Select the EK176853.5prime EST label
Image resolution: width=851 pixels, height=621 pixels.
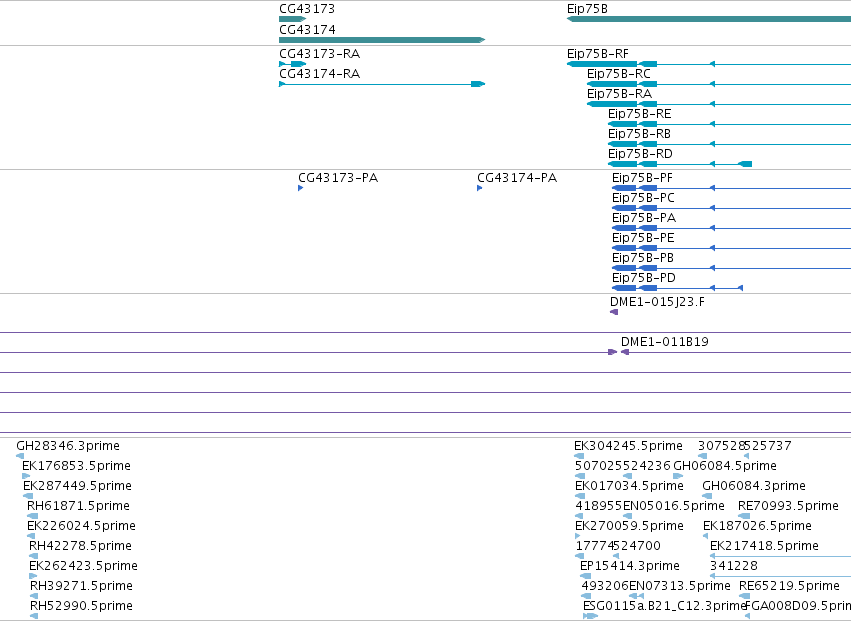tap(77, 466)
